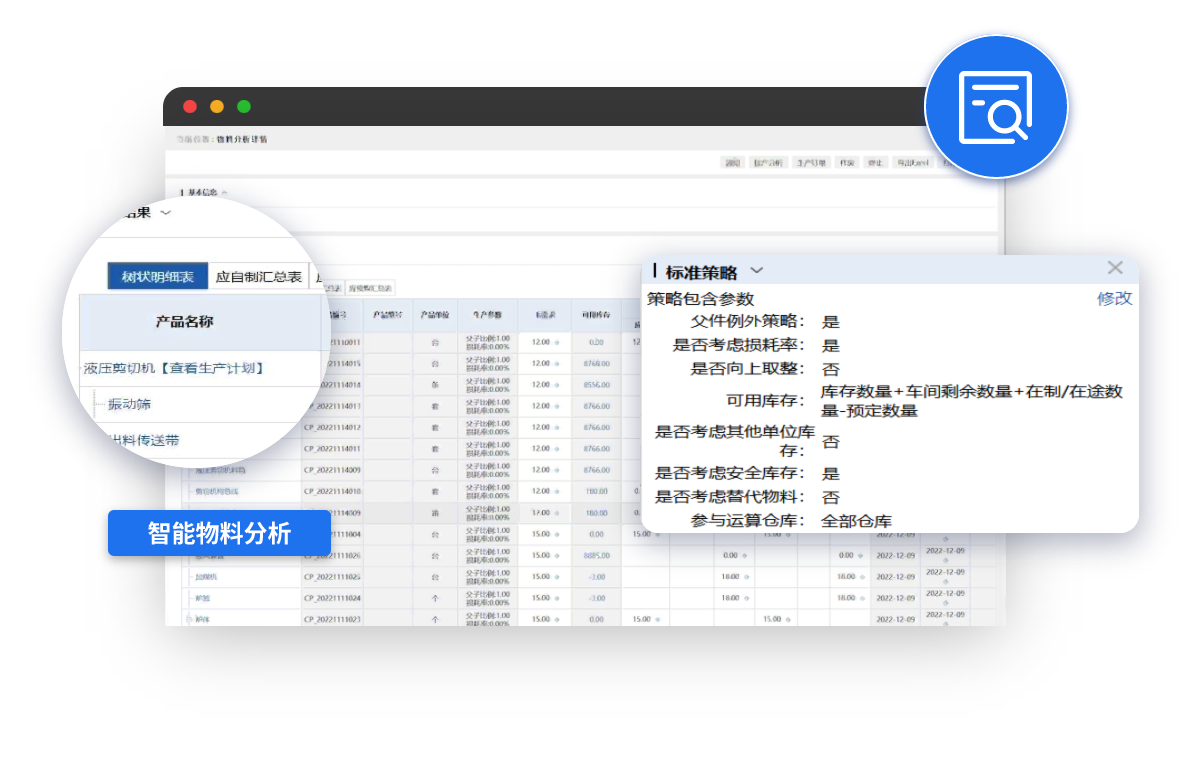Click the 智能物料分析 blue label button

[219, 533]
